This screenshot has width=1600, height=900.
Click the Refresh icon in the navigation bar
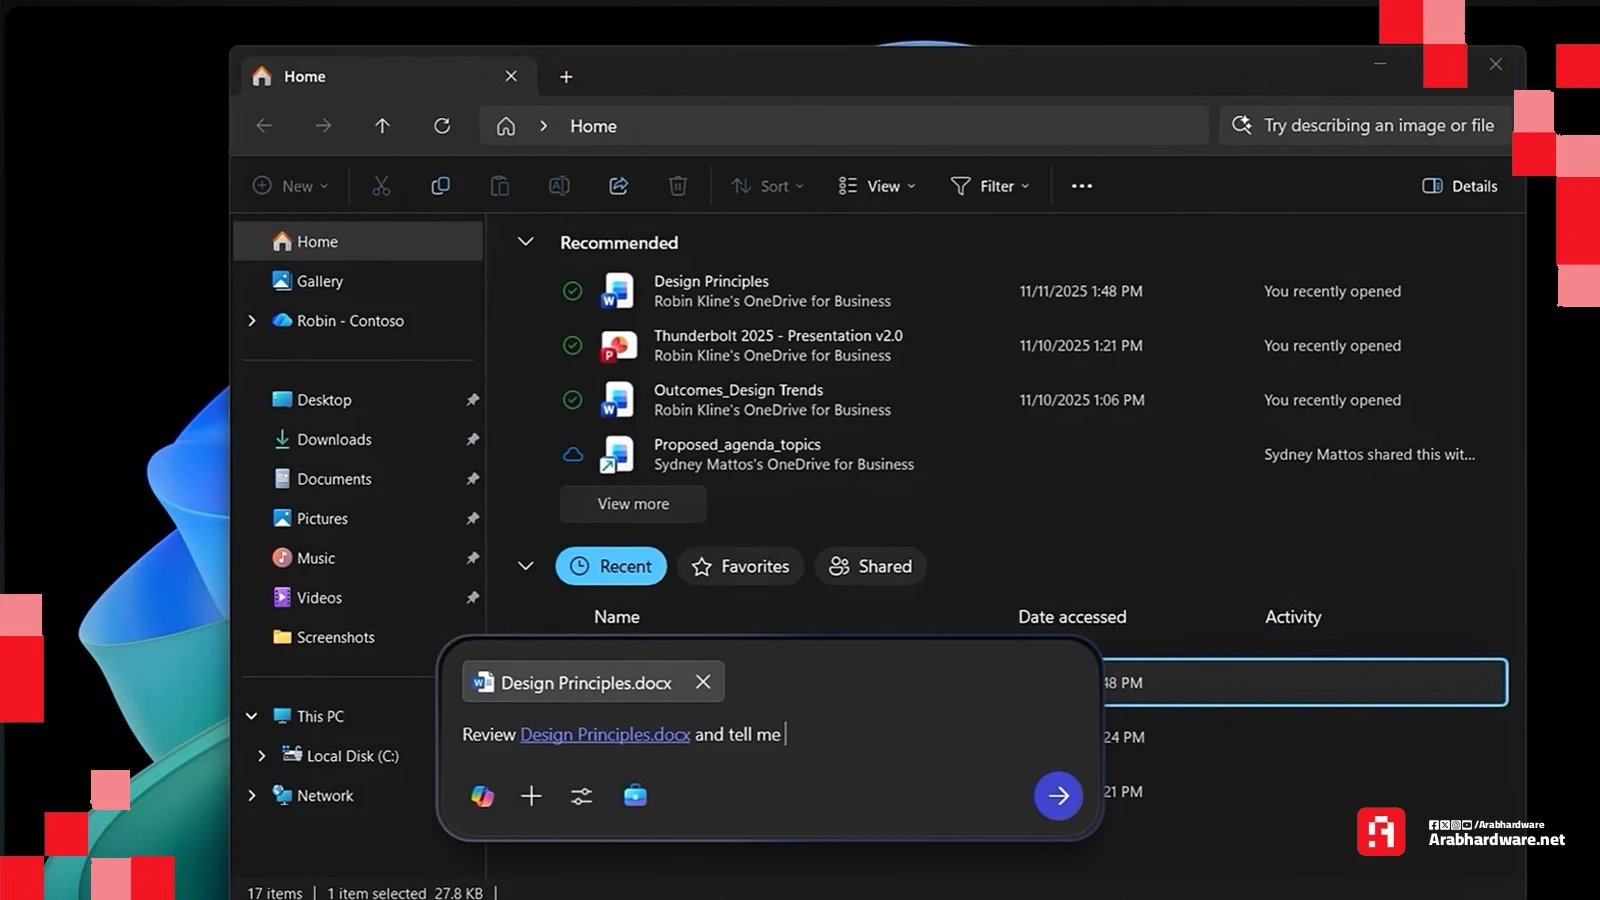442,126
